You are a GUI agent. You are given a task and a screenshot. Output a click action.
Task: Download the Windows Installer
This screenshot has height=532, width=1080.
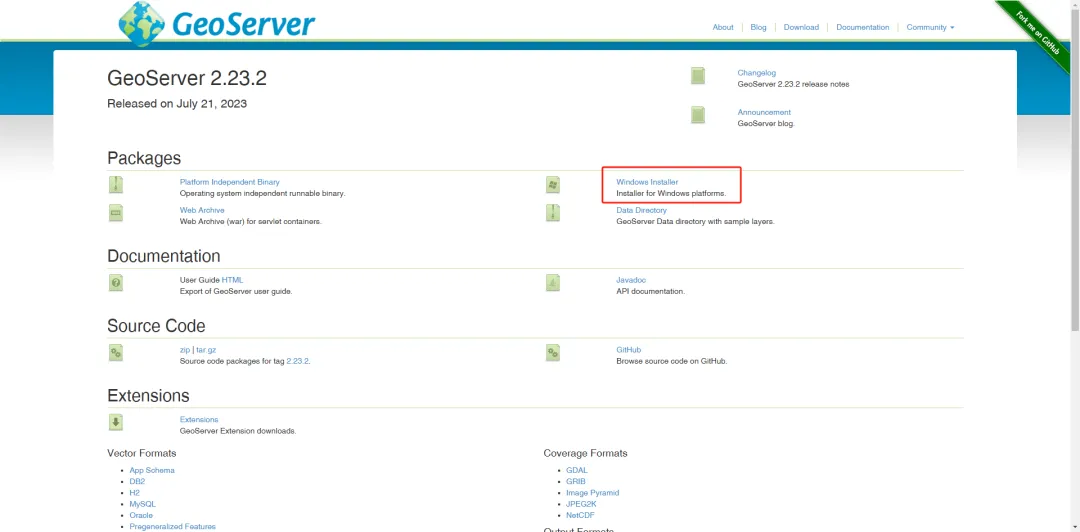tap(647, 182)
